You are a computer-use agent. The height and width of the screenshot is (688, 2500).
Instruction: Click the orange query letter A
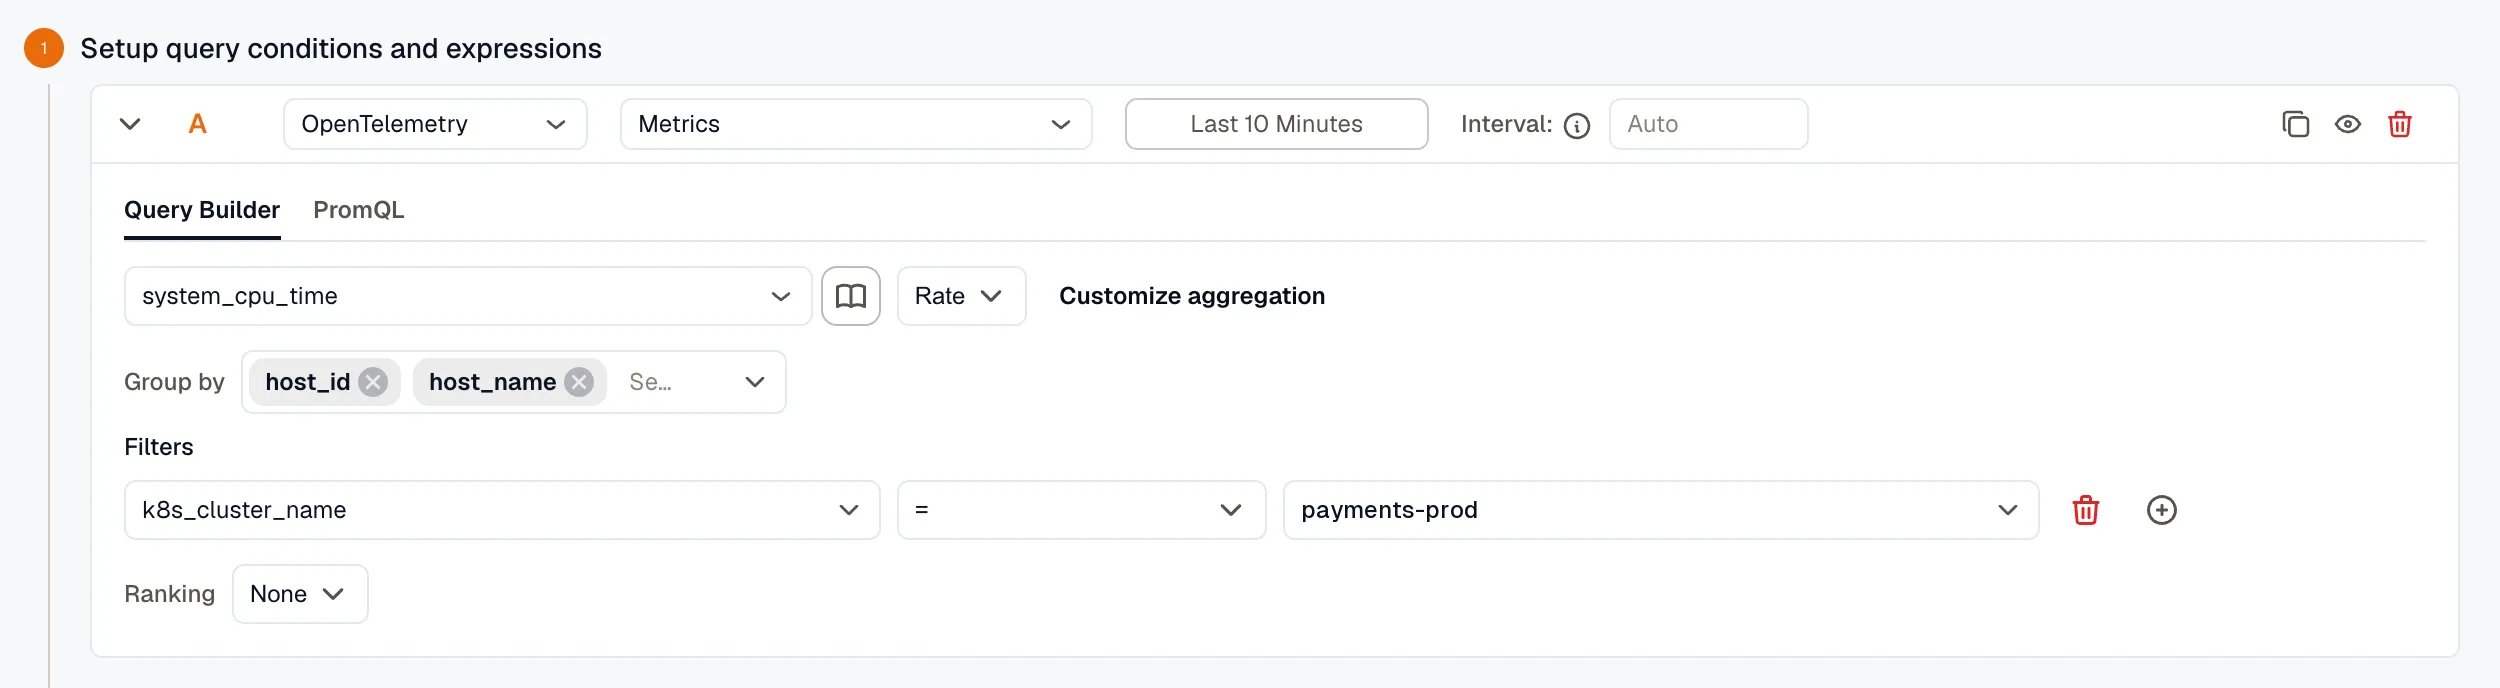(x=197, y=124)
